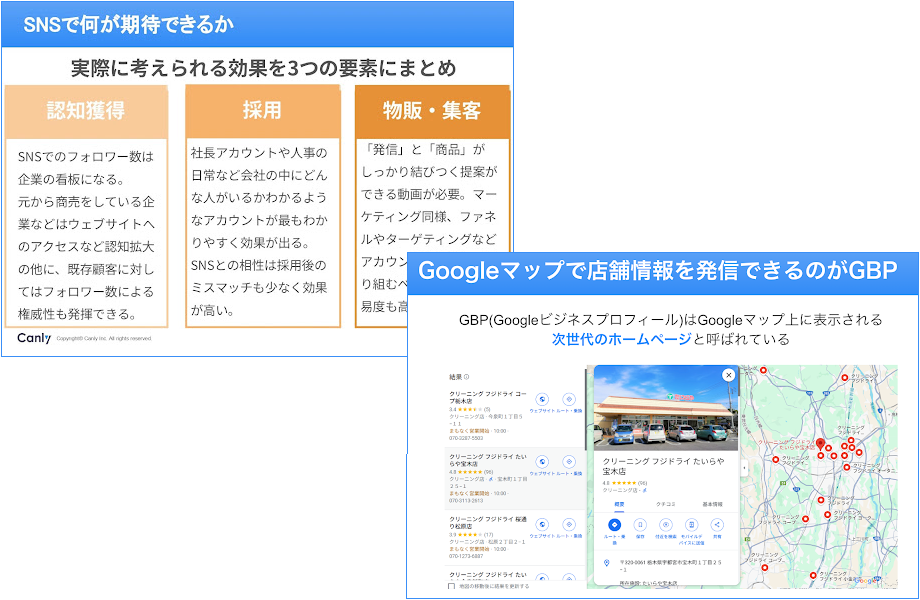Click phone number 070-3113-2613
Screen dimensions: 920x600
point(466,500)
